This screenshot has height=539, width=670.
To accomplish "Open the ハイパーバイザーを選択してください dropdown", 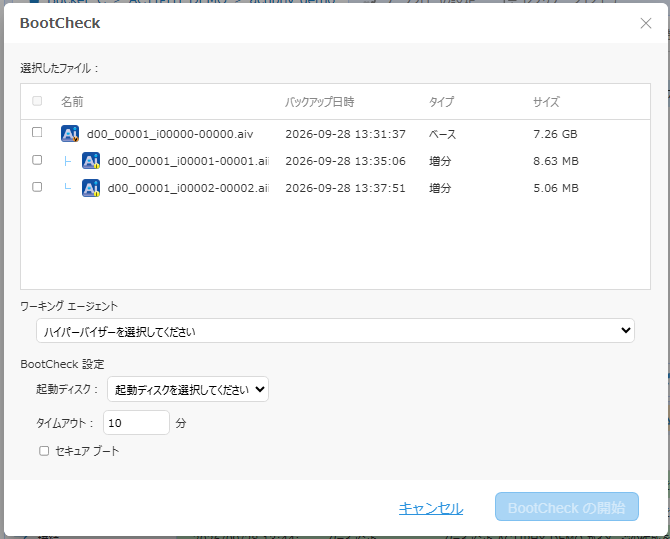I will (x=335, y=330).
